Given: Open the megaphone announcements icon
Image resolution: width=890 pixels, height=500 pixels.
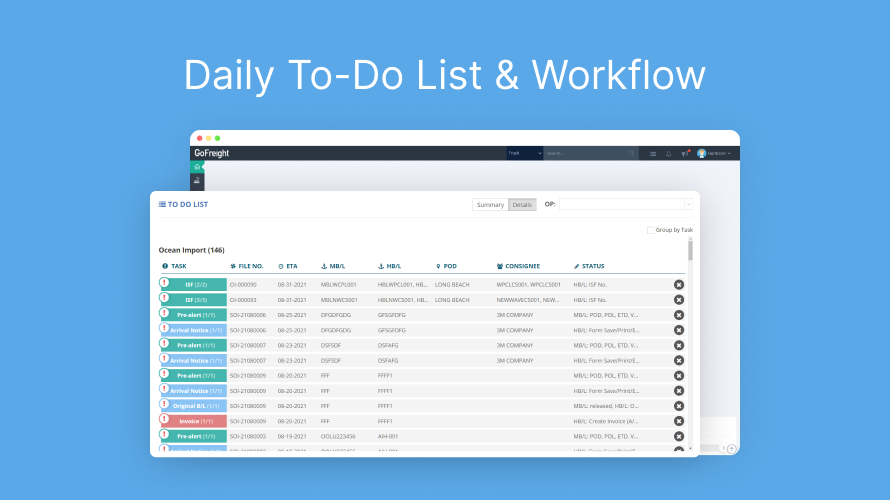Looking at the screenshot, I should pyautogui.click(x=685, y=154).
